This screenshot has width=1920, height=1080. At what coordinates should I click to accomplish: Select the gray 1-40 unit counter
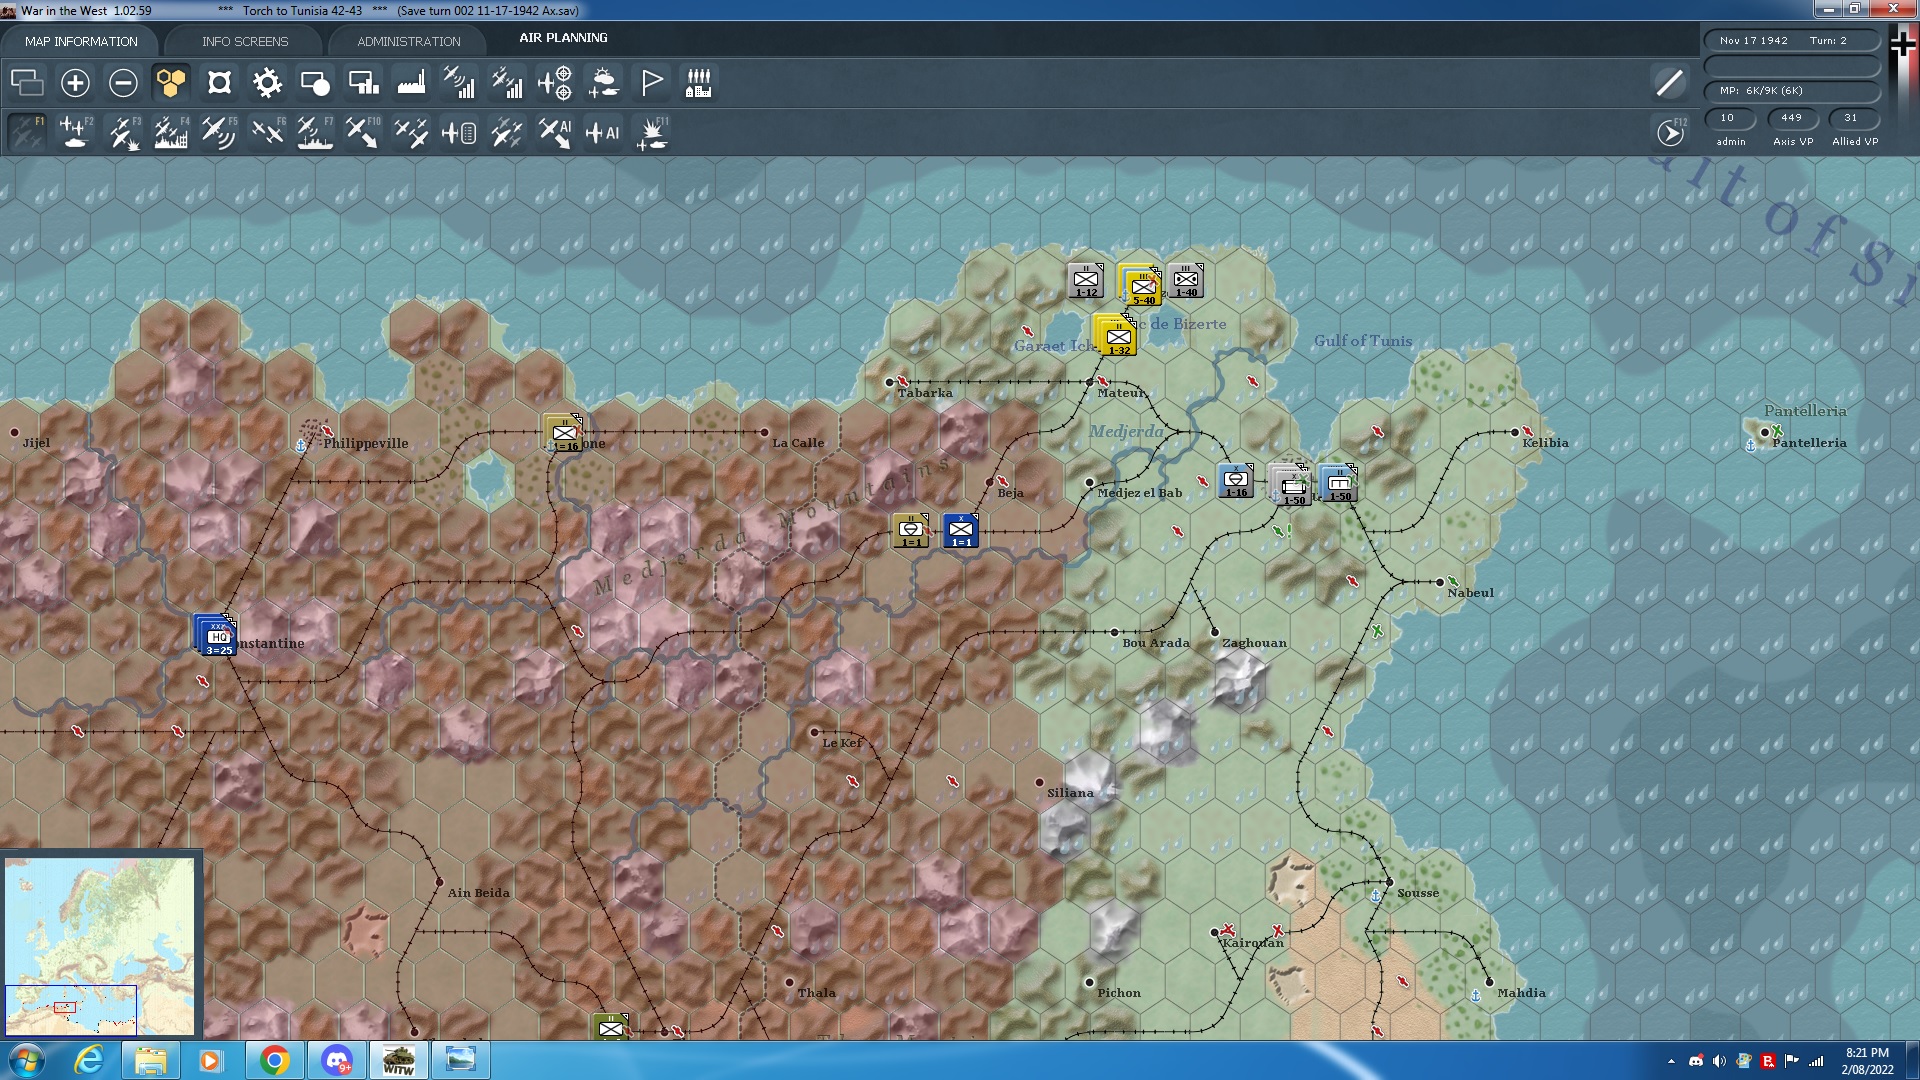coord(1185,281)
